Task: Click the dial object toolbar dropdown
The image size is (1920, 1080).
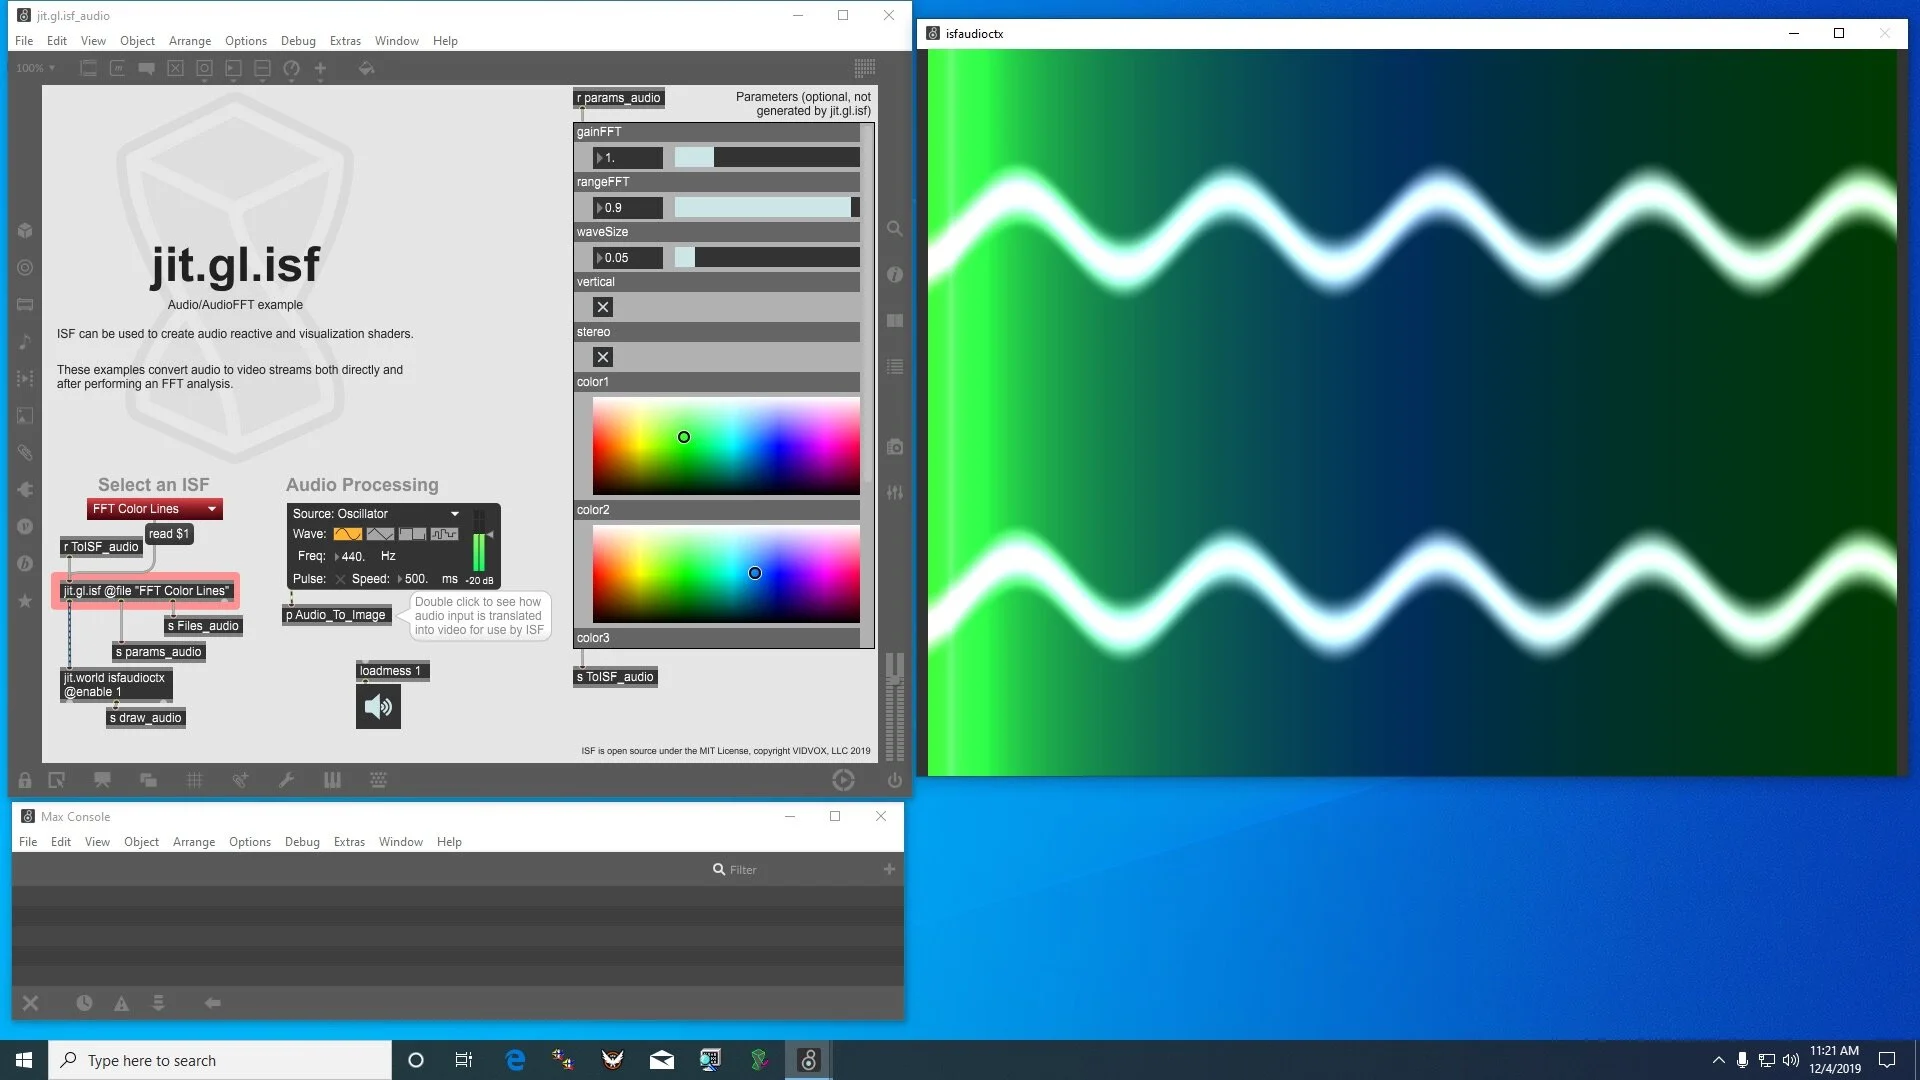Action: click(x=291, y=69)
